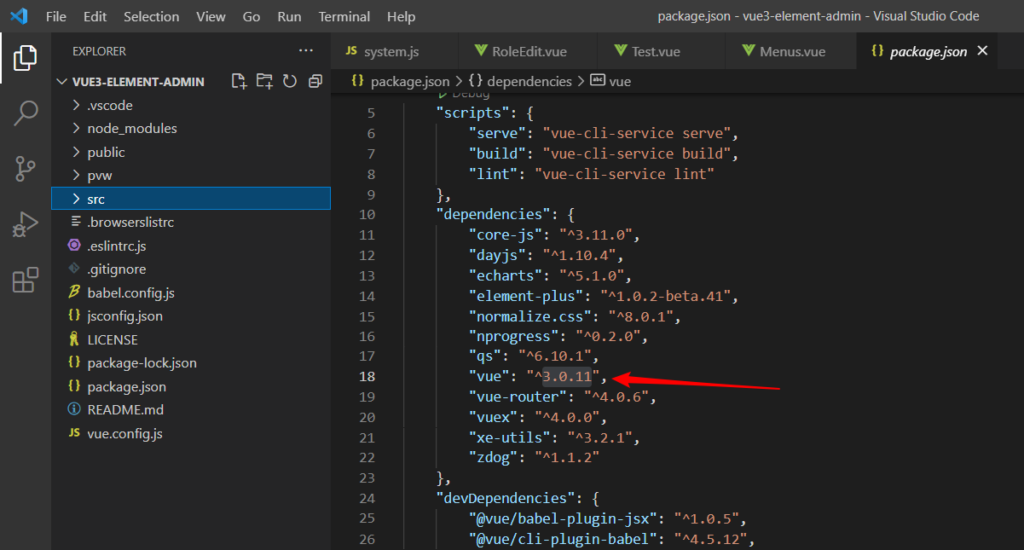The height and width of the screenshot is (550, 1024).
Task: Expand the src folder
Action: (x=191, y=199)
